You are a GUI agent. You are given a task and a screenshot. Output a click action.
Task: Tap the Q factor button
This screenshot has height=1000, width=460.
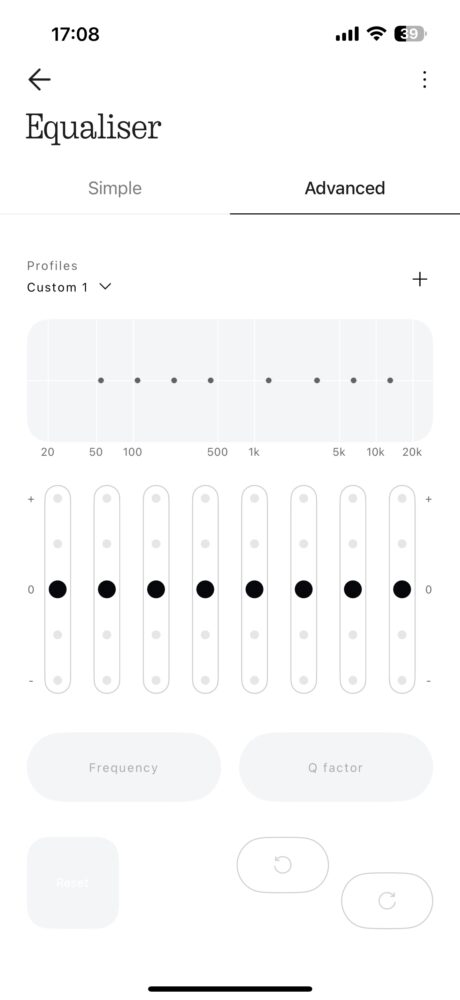tap(336, 767)
